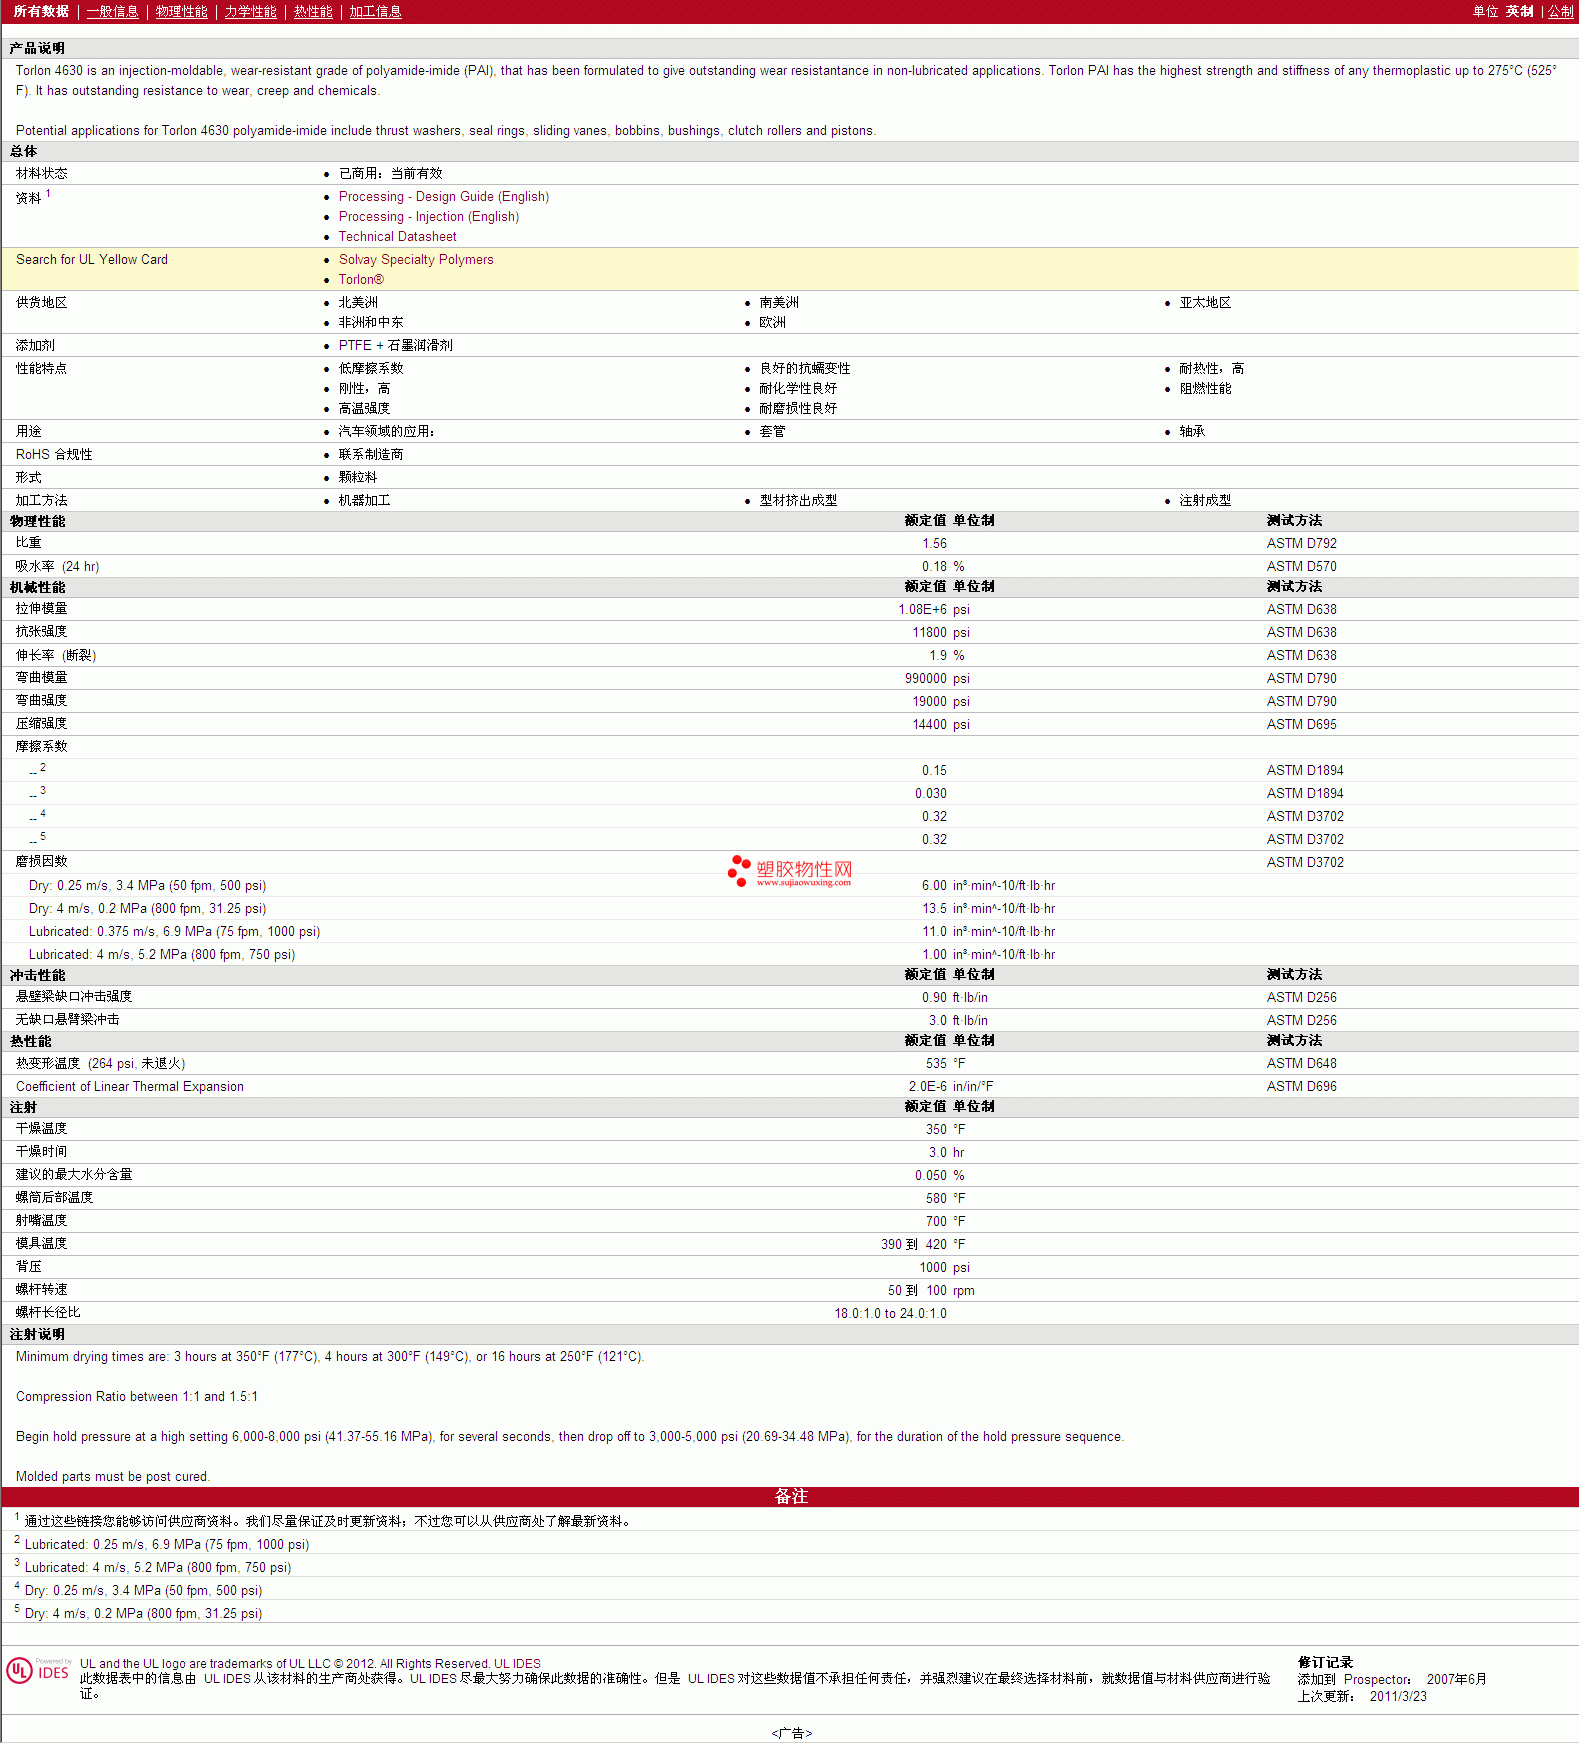Select 英制 units option
The width and height of the screenshot is (1579, 1743).
click(1520, 12)
